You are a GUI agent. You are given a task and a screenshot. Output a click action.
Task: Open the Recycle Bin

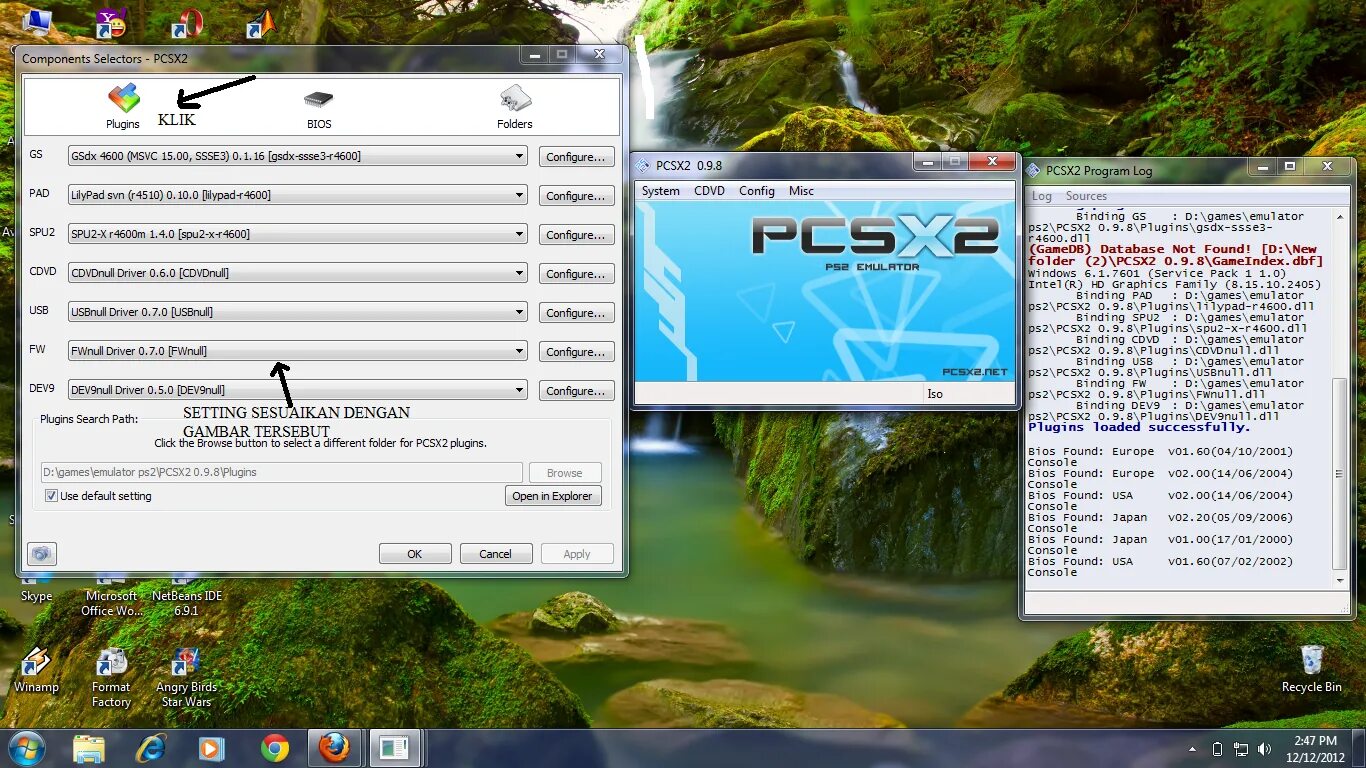pos(1312,669)
